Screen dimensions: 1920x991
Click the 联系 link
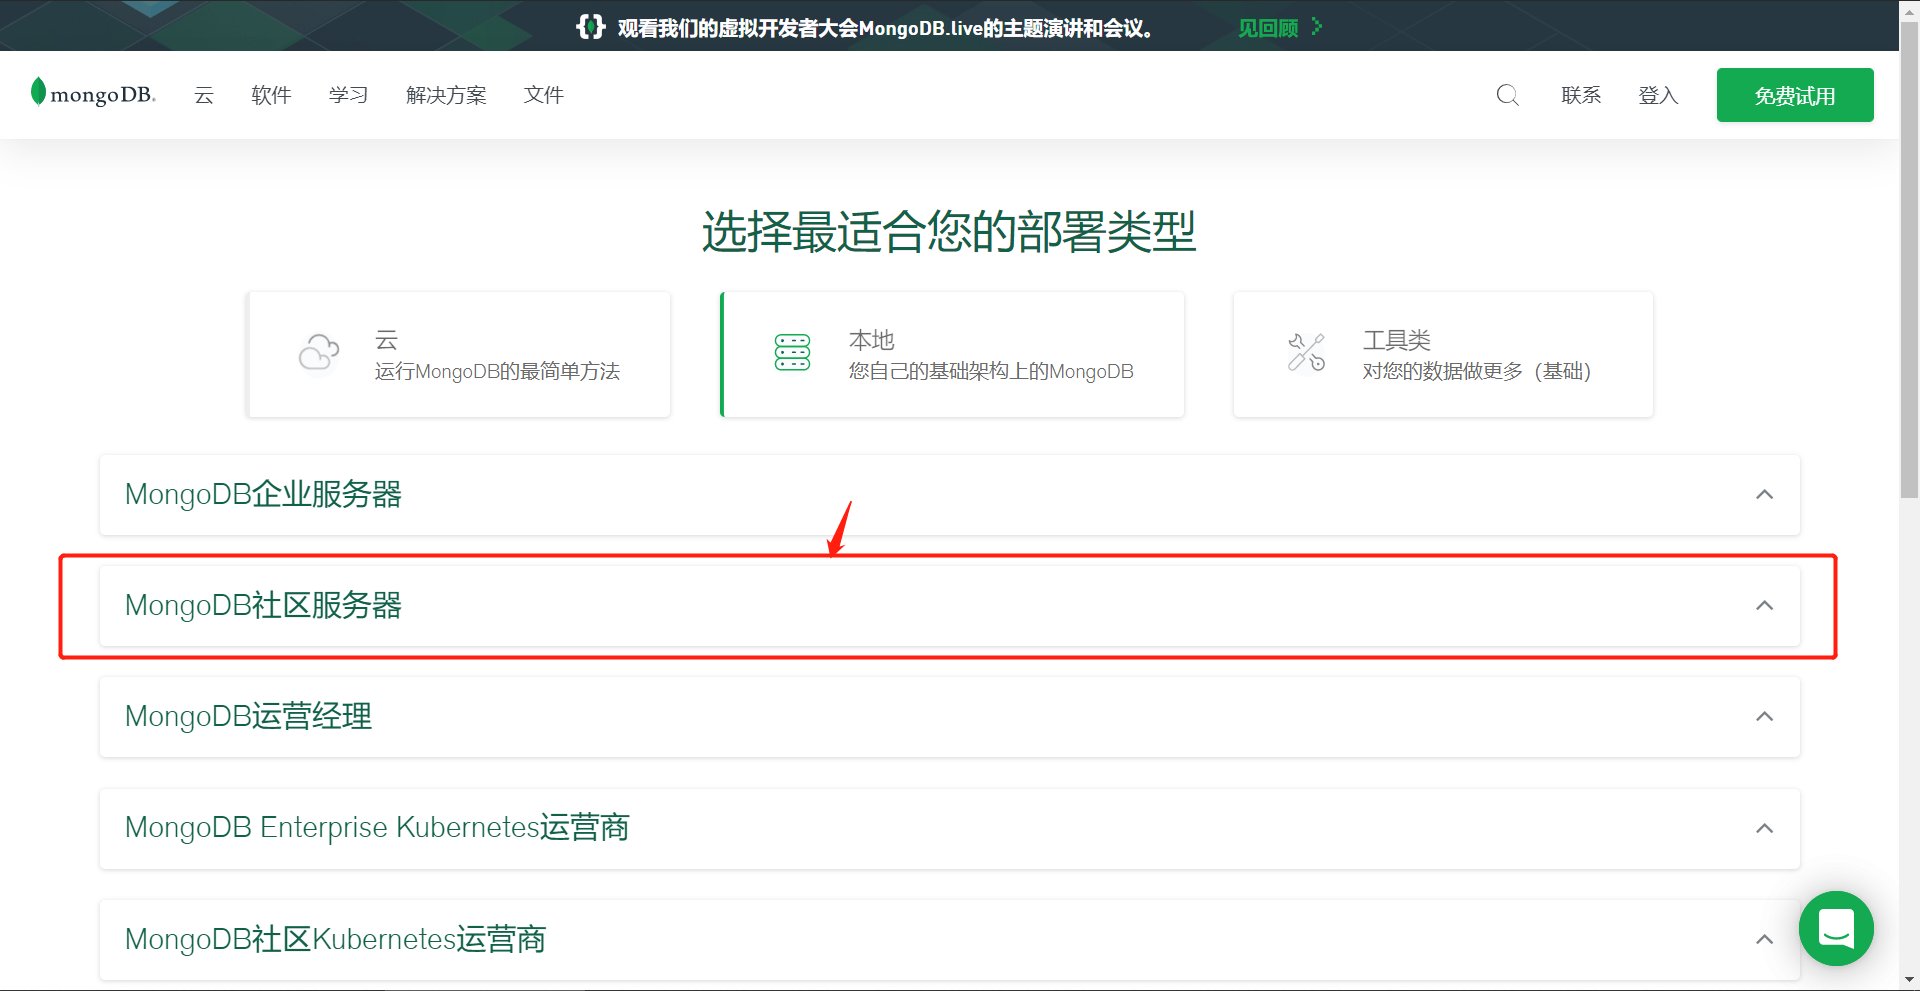1581,95
